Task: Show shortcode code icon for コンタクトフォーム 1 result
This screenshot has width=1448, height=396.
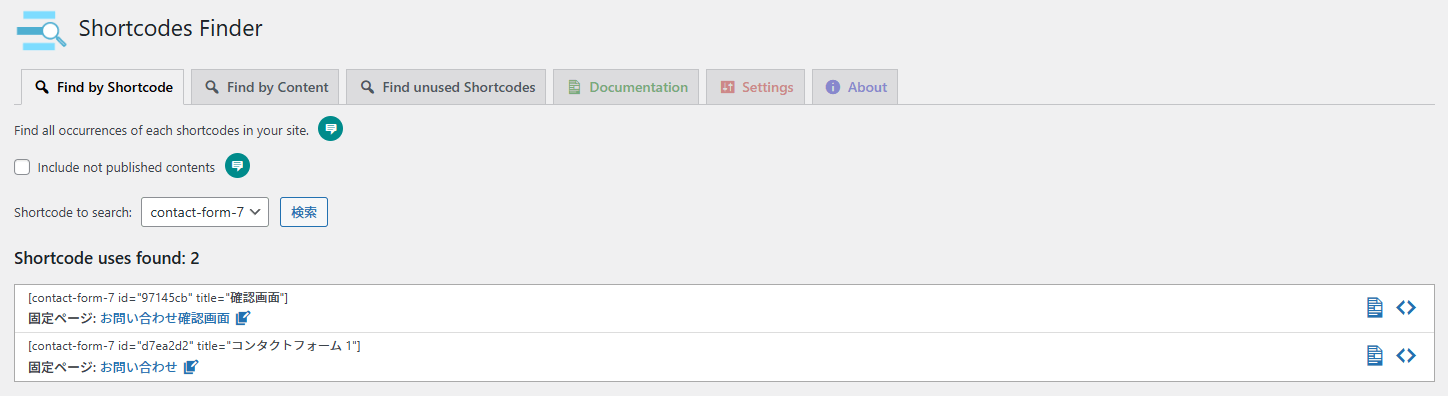Action: 1406,355
